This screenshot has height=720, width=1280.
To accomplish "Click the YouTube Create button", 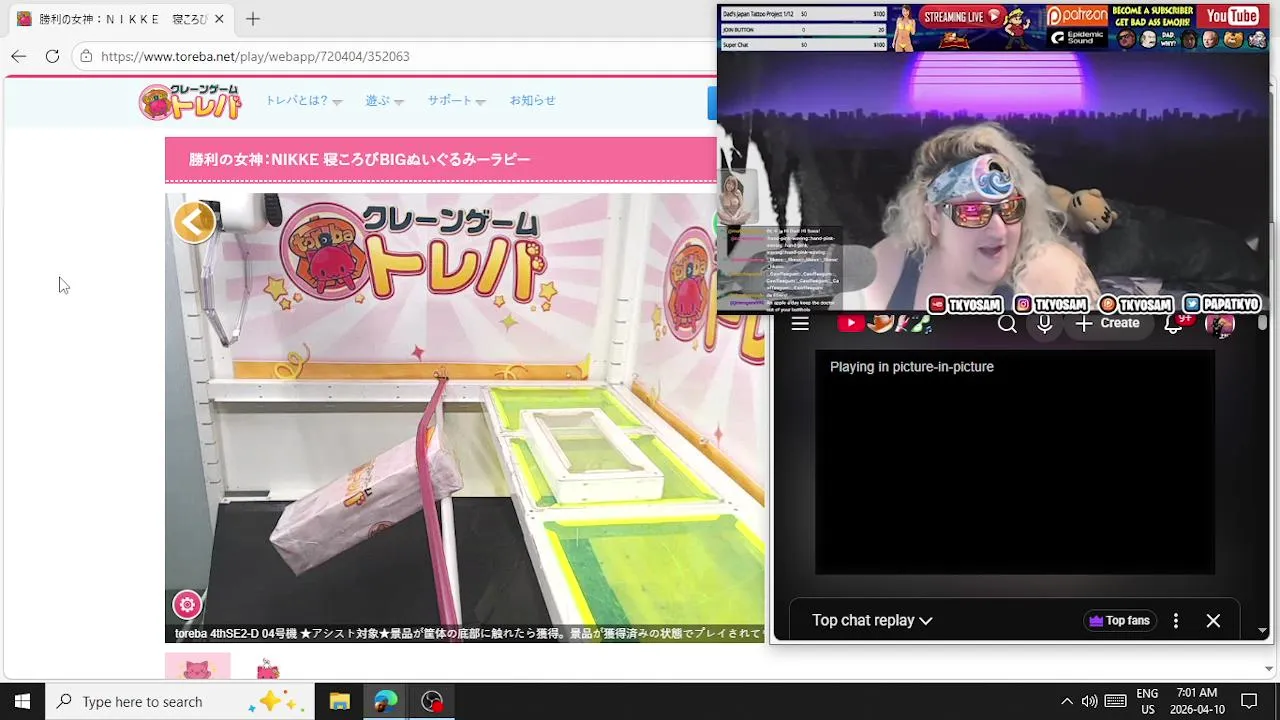I will coord(1108,323).
